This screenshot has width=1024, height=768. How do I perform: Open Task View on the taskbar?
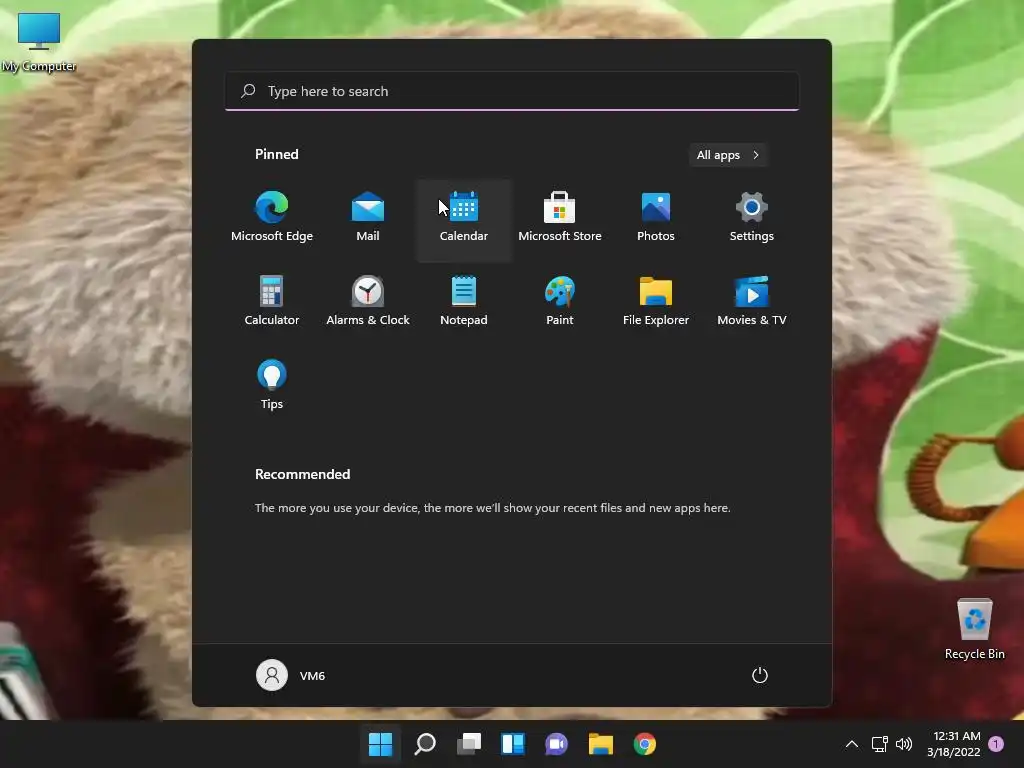469,744
